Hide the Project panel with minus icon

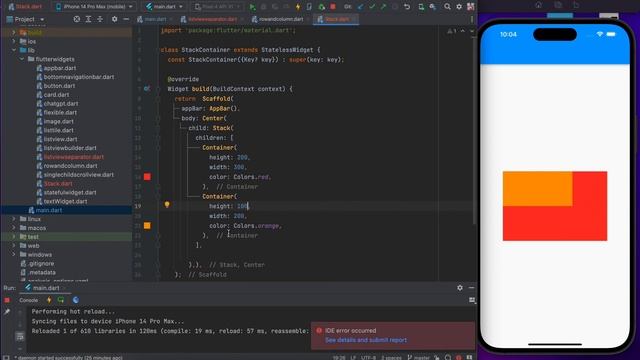tap(126, 19)
